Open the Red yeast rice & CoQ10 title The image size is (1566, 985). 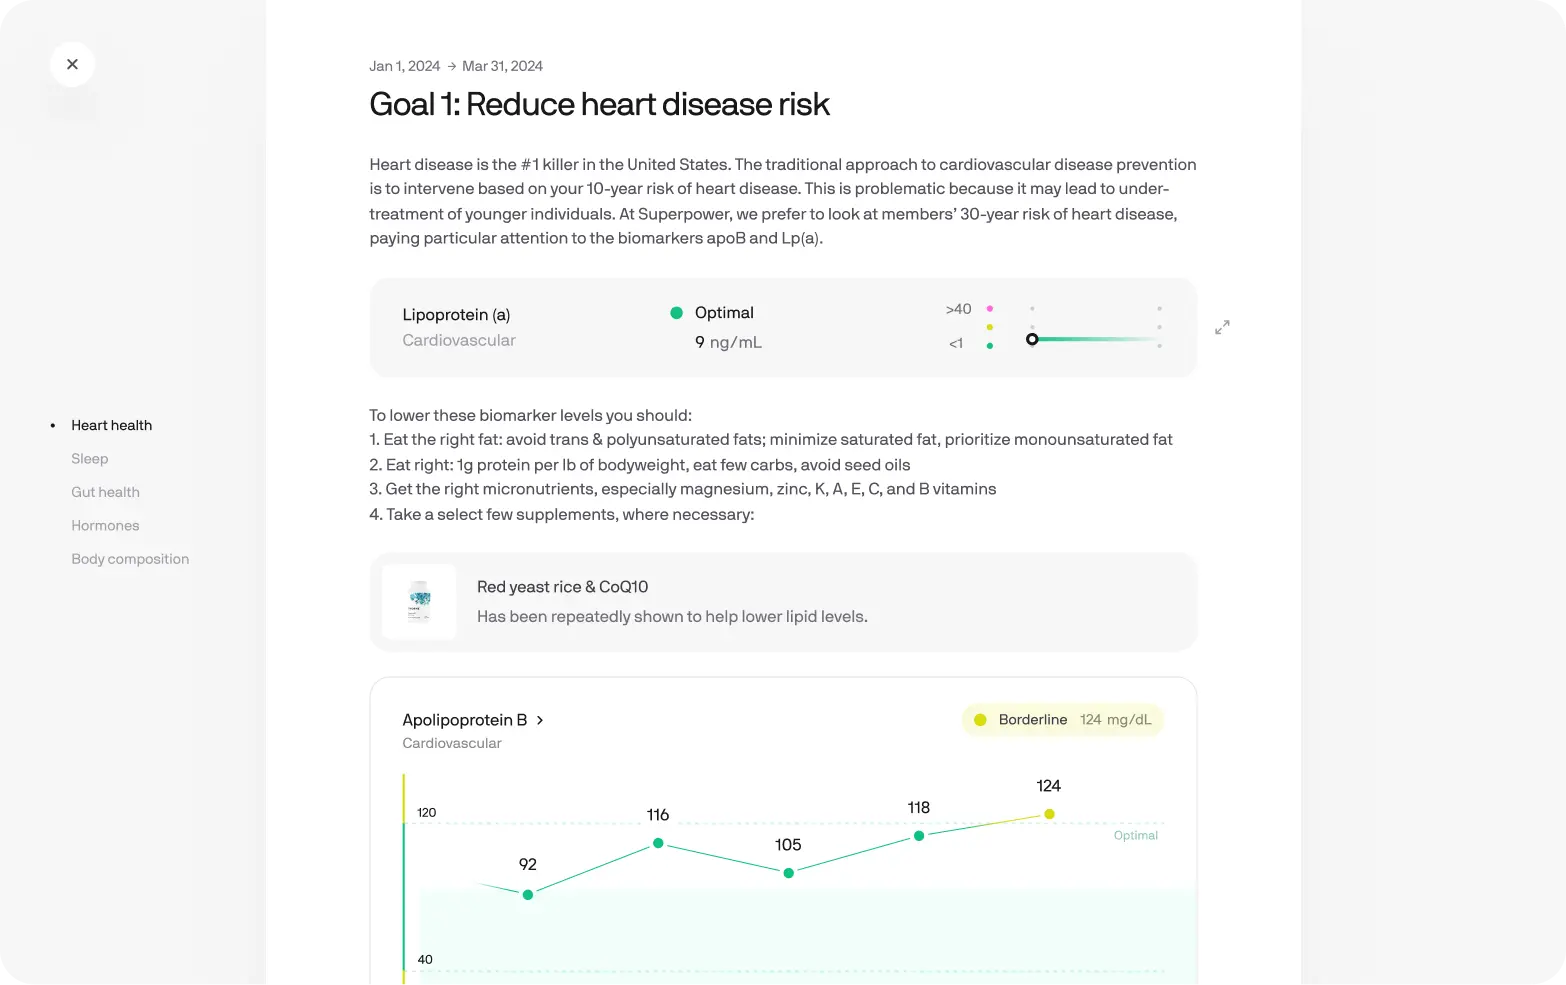(x=562, y=587)
